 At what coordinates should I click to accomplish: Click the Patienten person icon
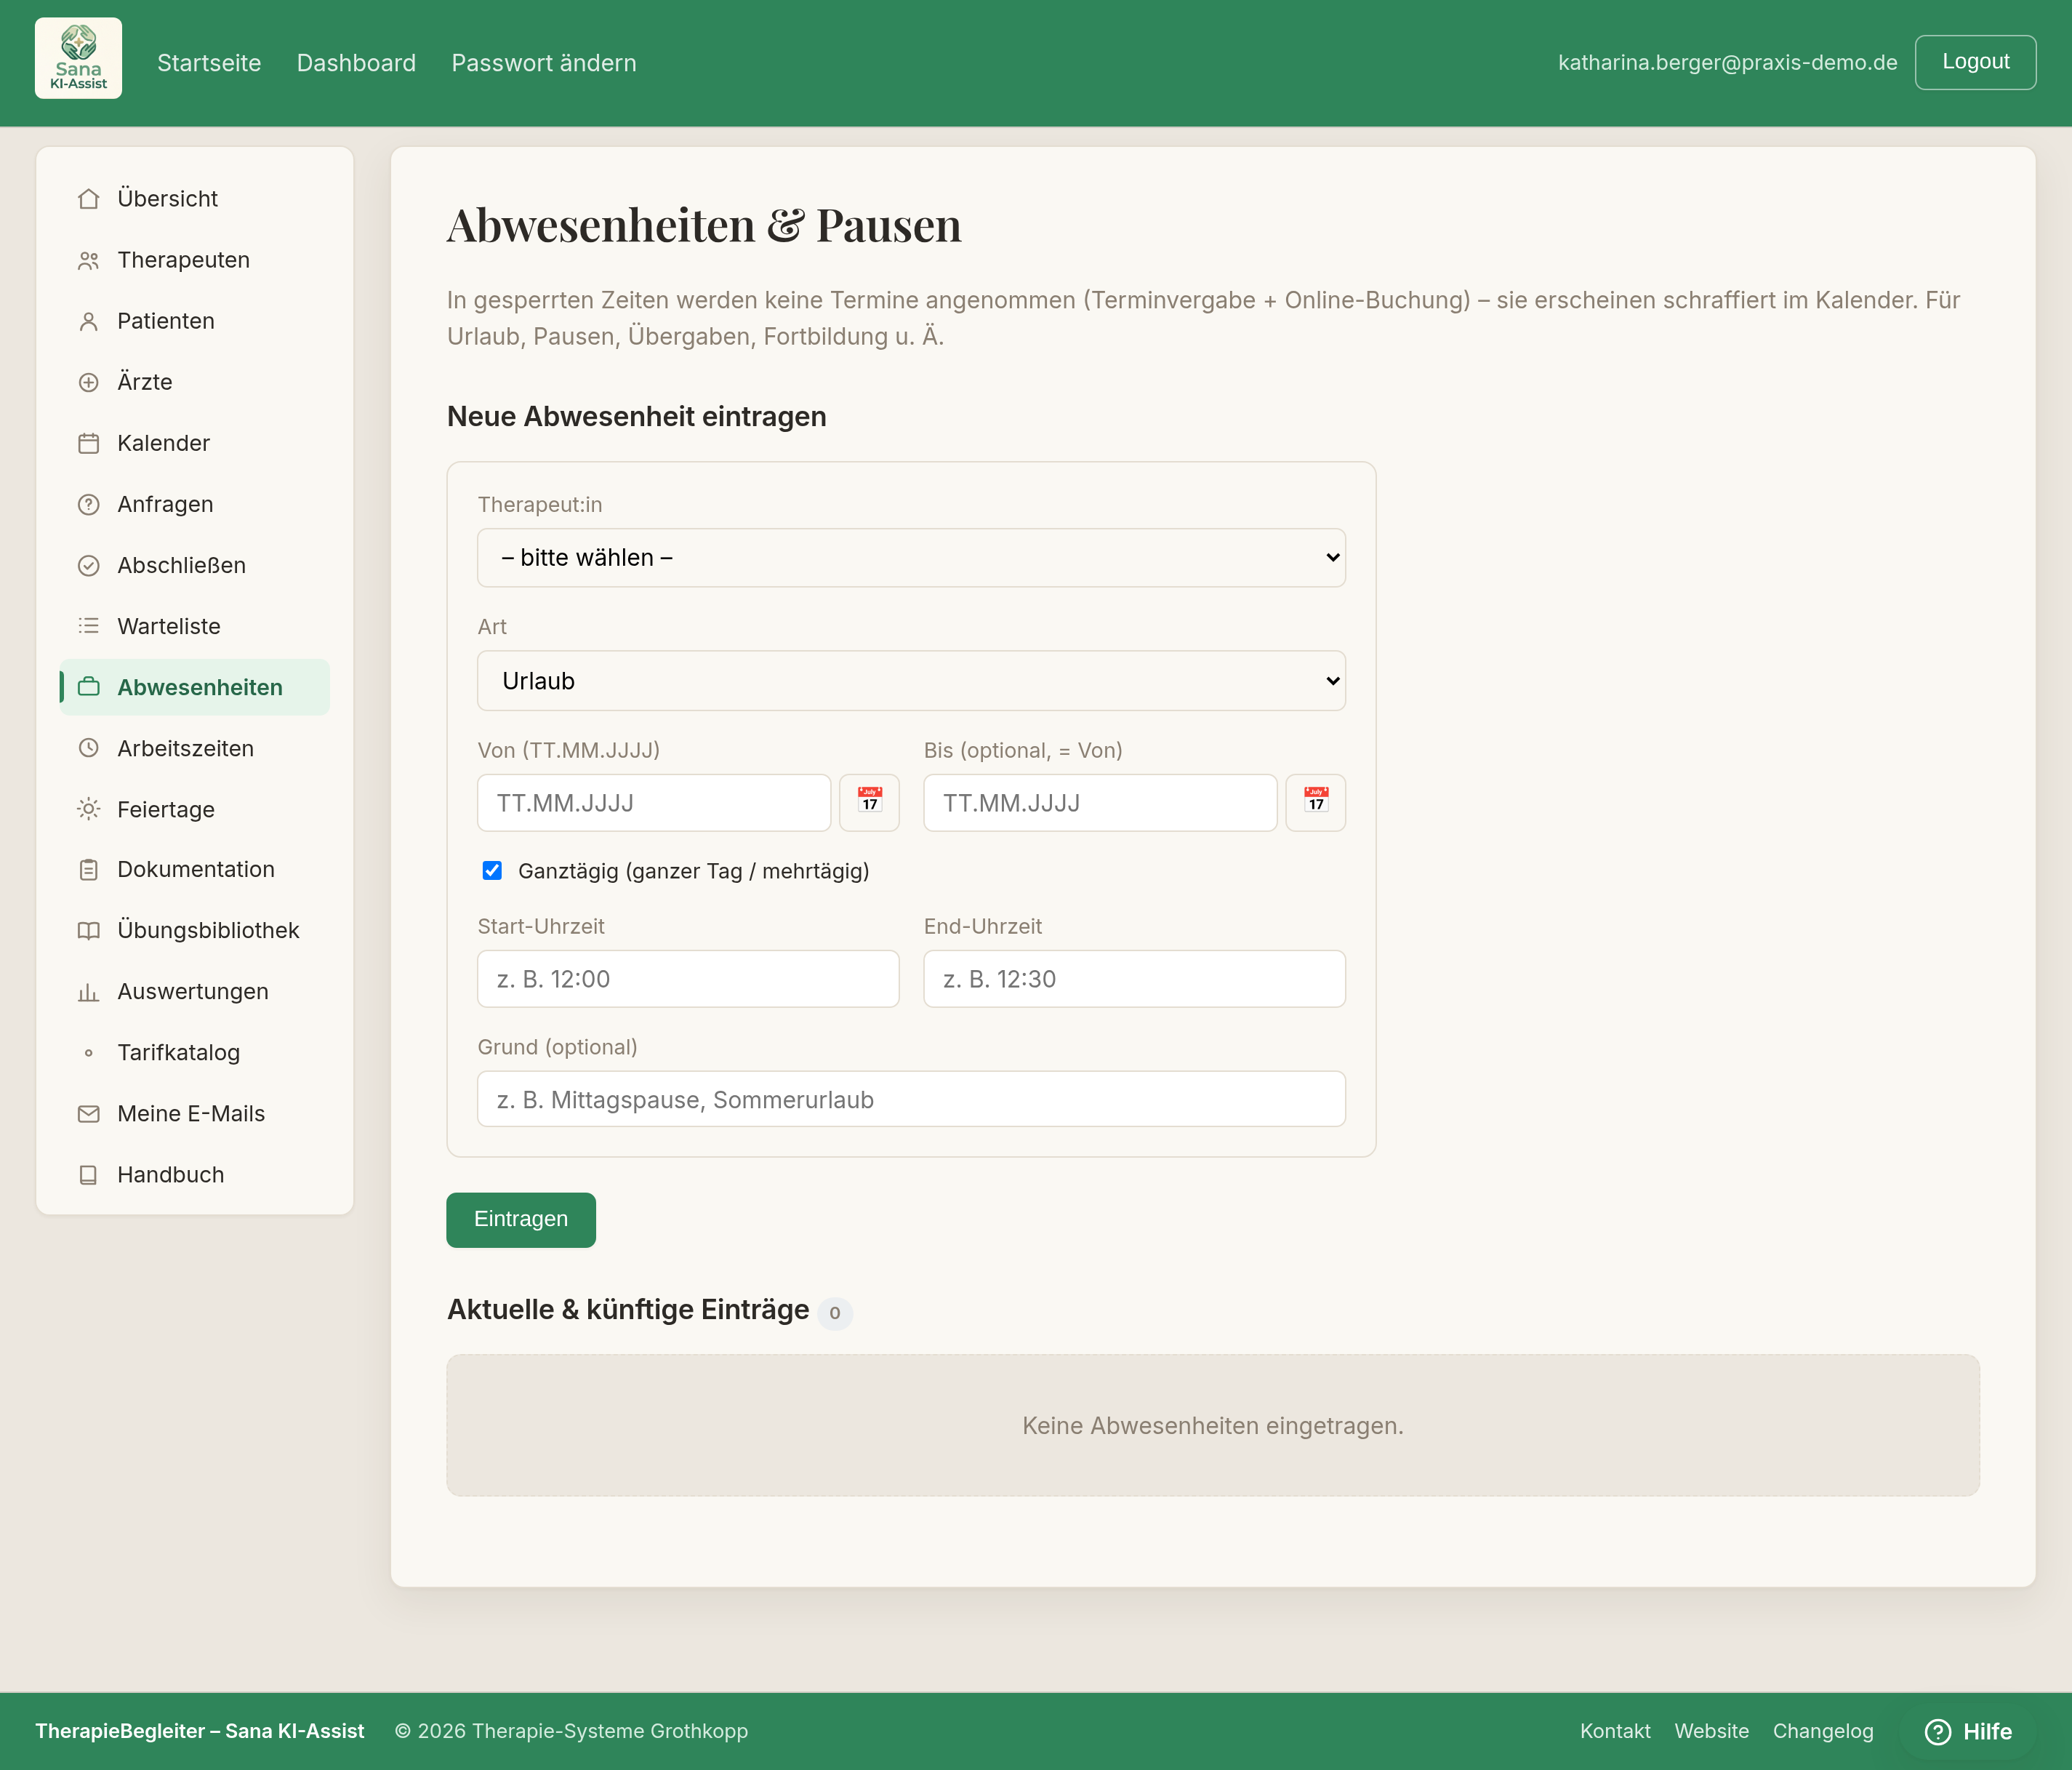coord(89,321)
